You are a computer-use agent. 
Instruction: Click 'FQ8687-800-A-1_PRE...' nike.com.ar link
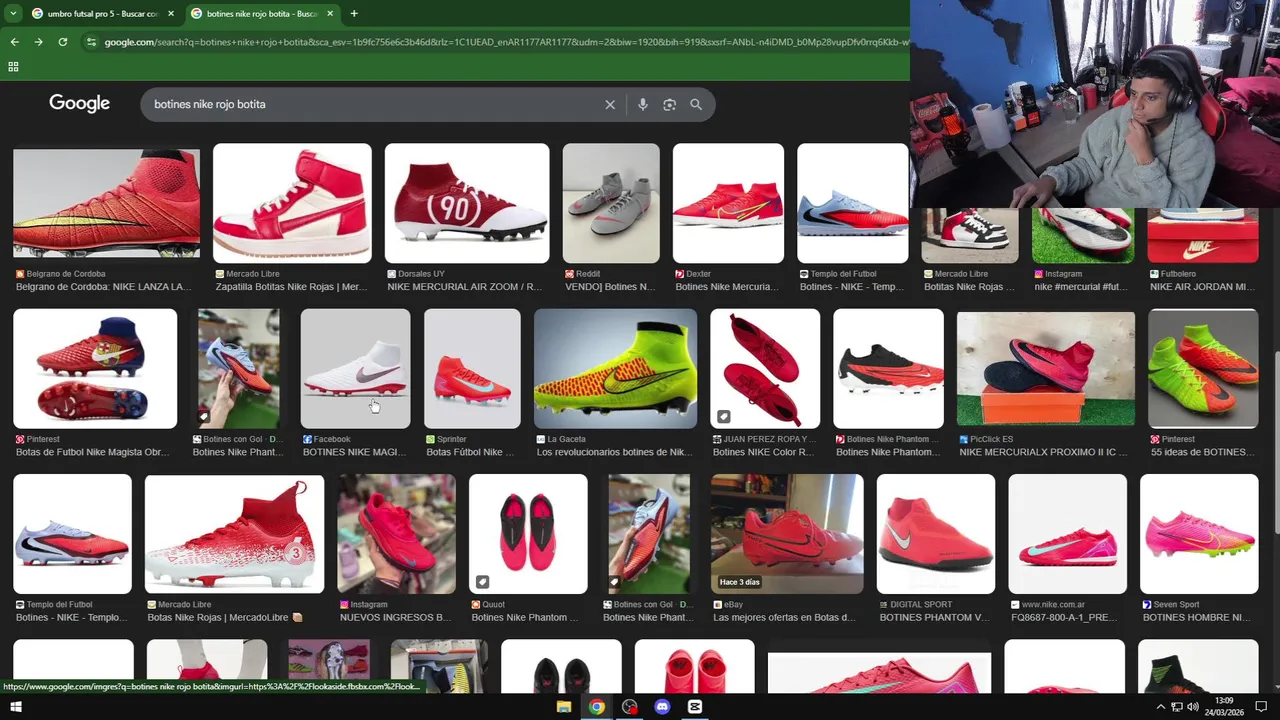1064,618
